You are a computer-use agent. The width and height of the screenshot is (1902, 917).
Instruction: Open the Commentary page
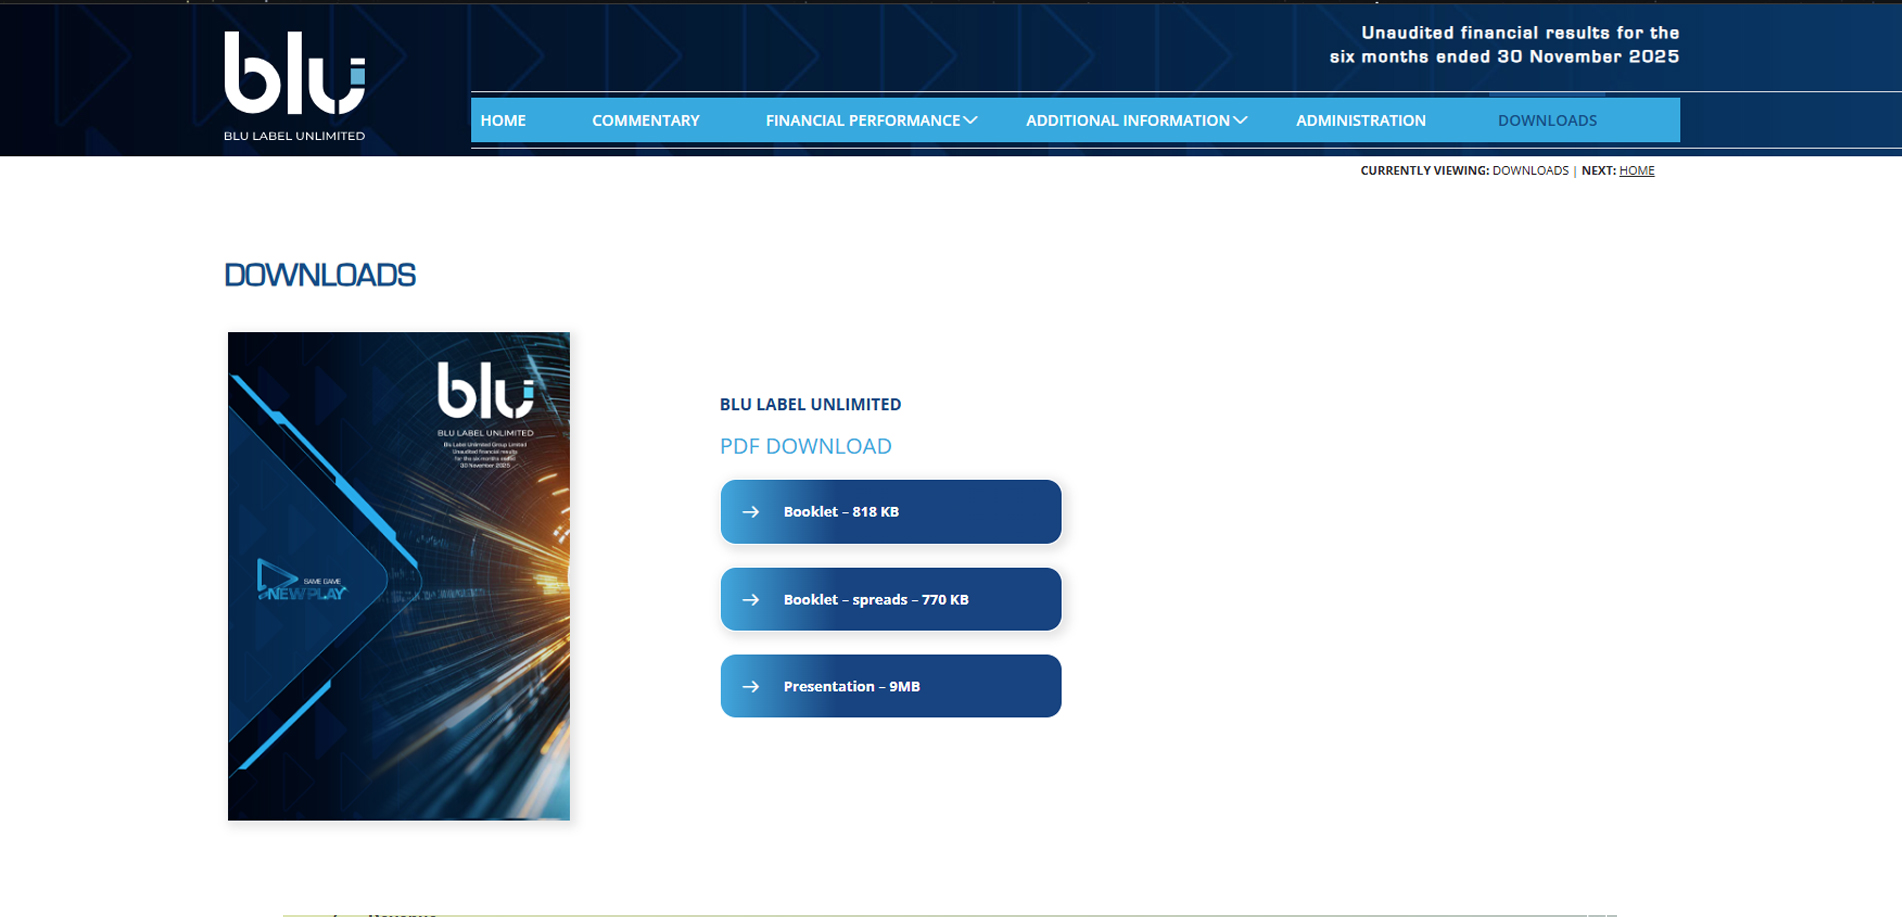tap(646, 121)
